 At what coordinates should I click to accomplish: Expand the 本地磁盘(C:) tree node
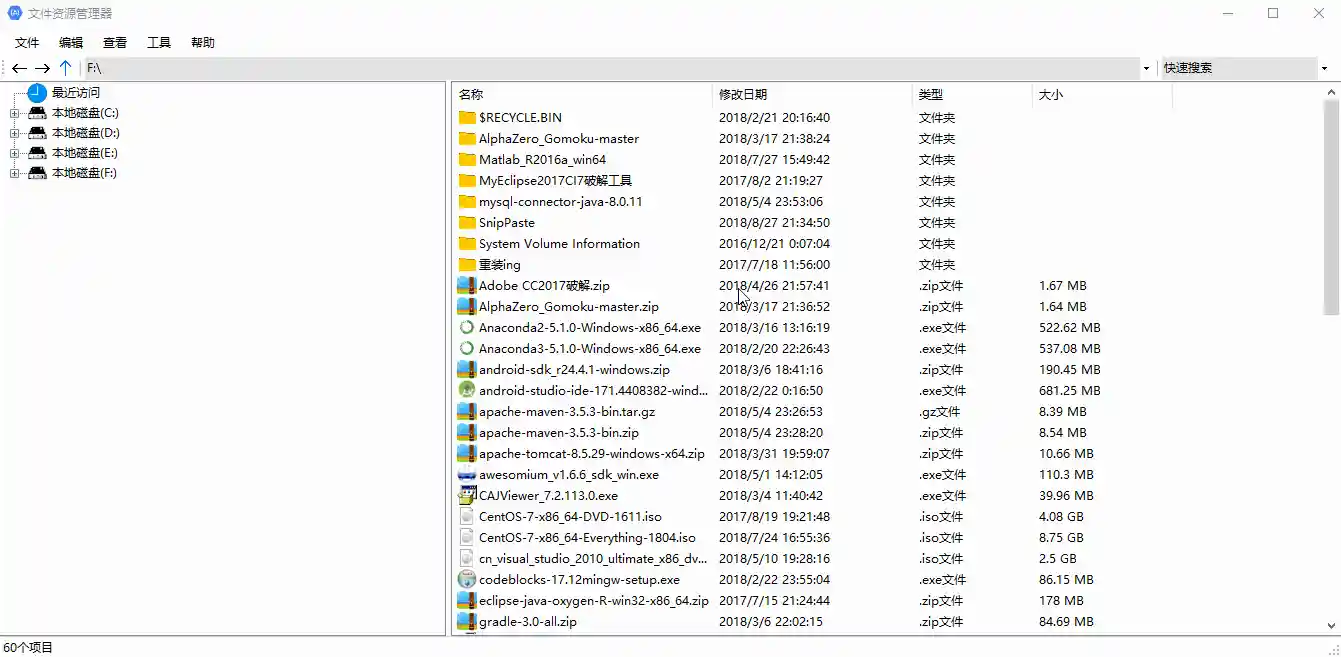[x=14, y=113]
